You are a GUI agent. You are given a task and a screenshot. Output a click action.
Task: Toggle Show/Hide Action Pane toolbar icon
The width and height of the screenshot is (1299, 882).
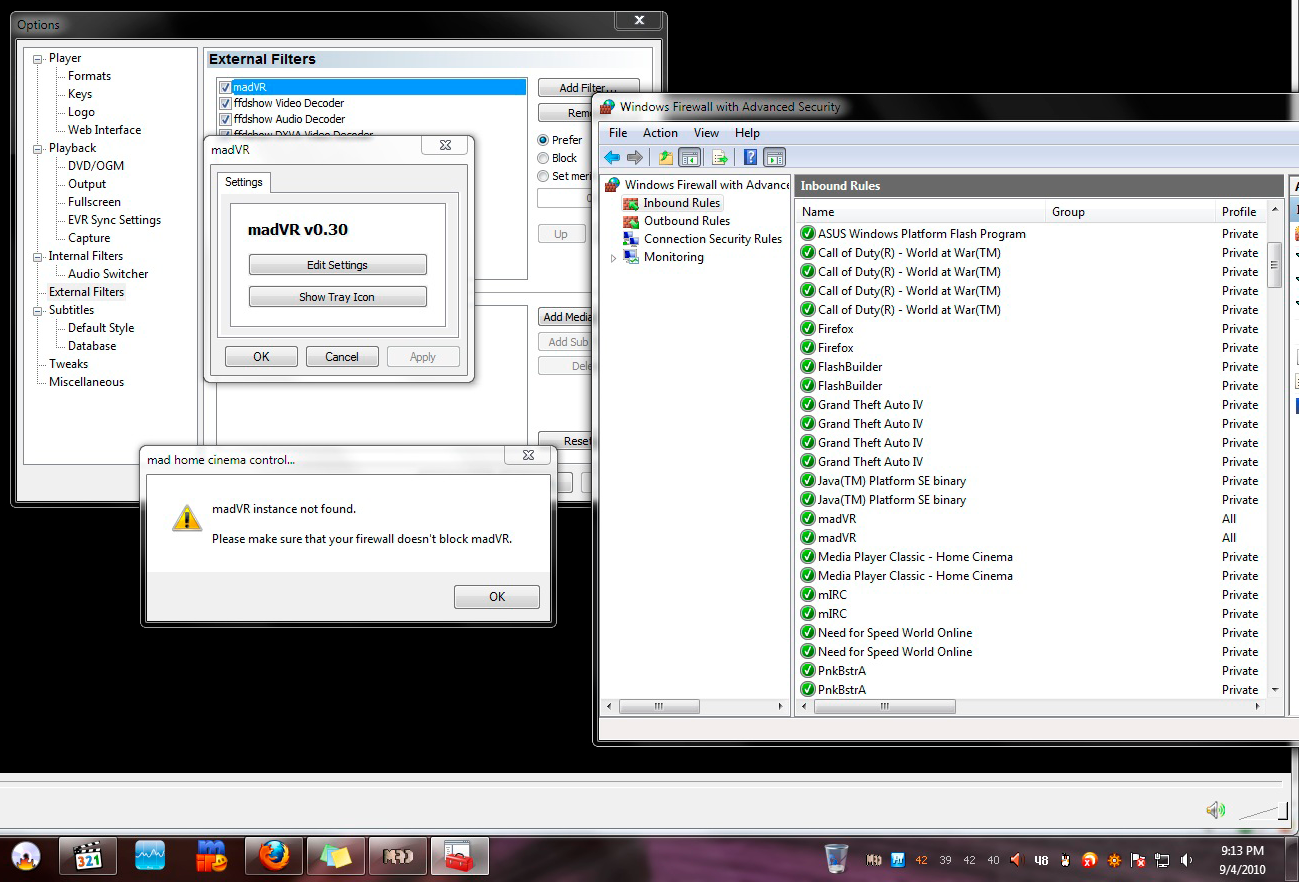pos(775,157)
